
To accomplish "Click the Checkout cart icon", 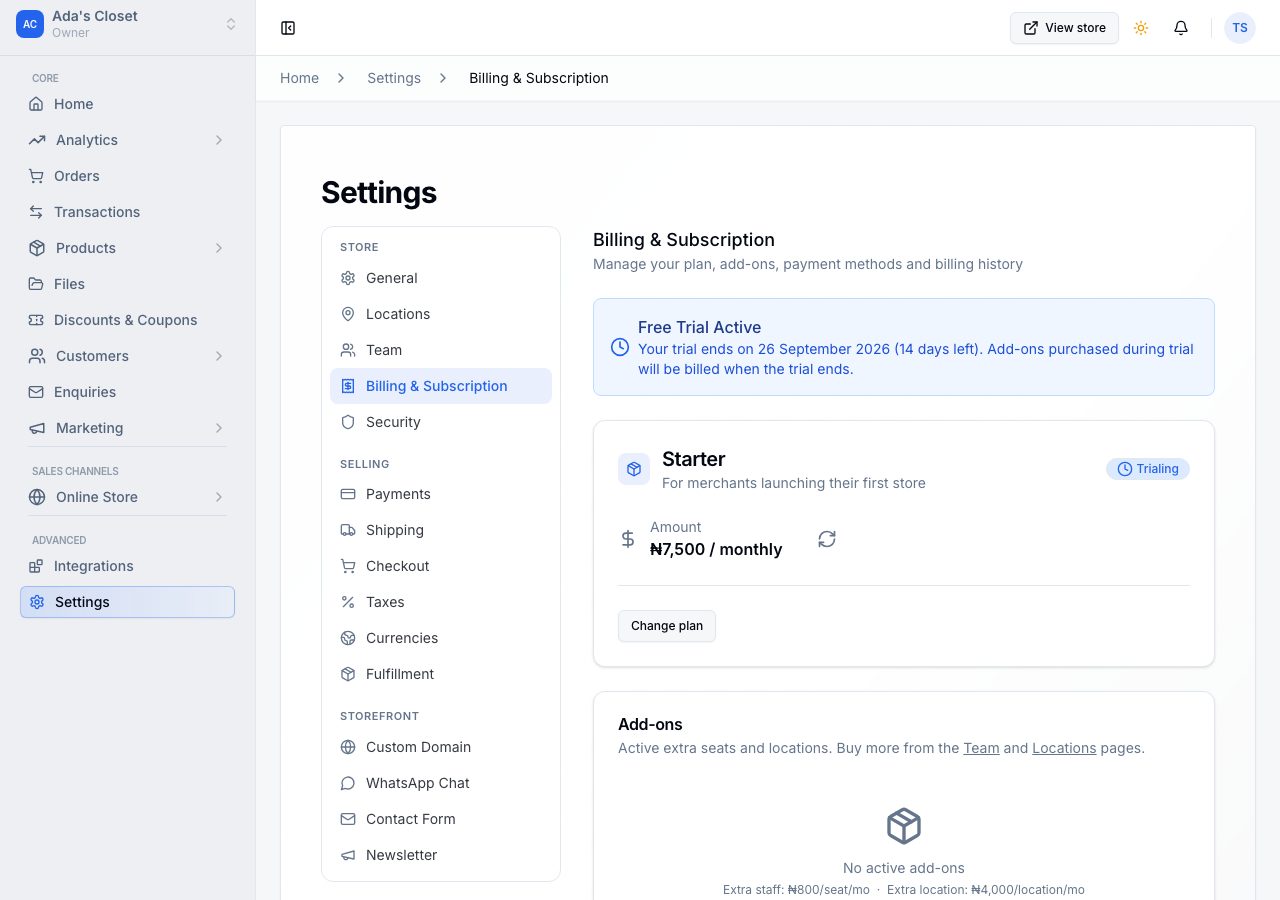I will point(348,566).
